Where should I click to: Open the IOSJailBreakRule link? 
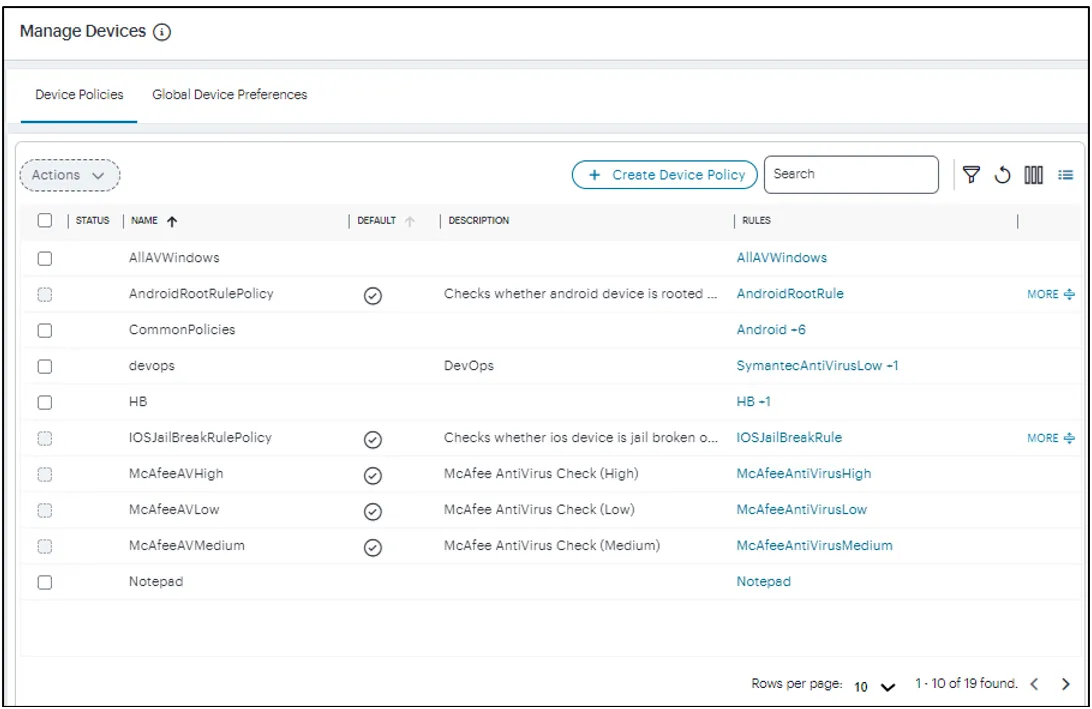[x=789, y=437]
